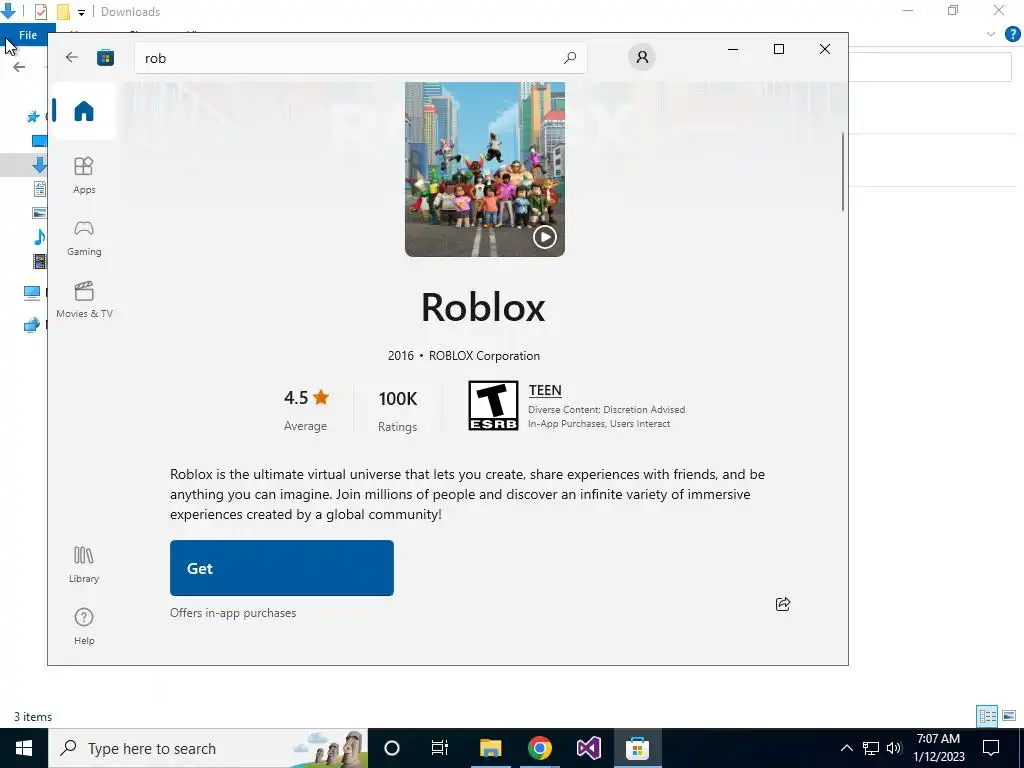Share the Roblox app page
Viewport: 1024px width, 768px height.
click(782, 604)
